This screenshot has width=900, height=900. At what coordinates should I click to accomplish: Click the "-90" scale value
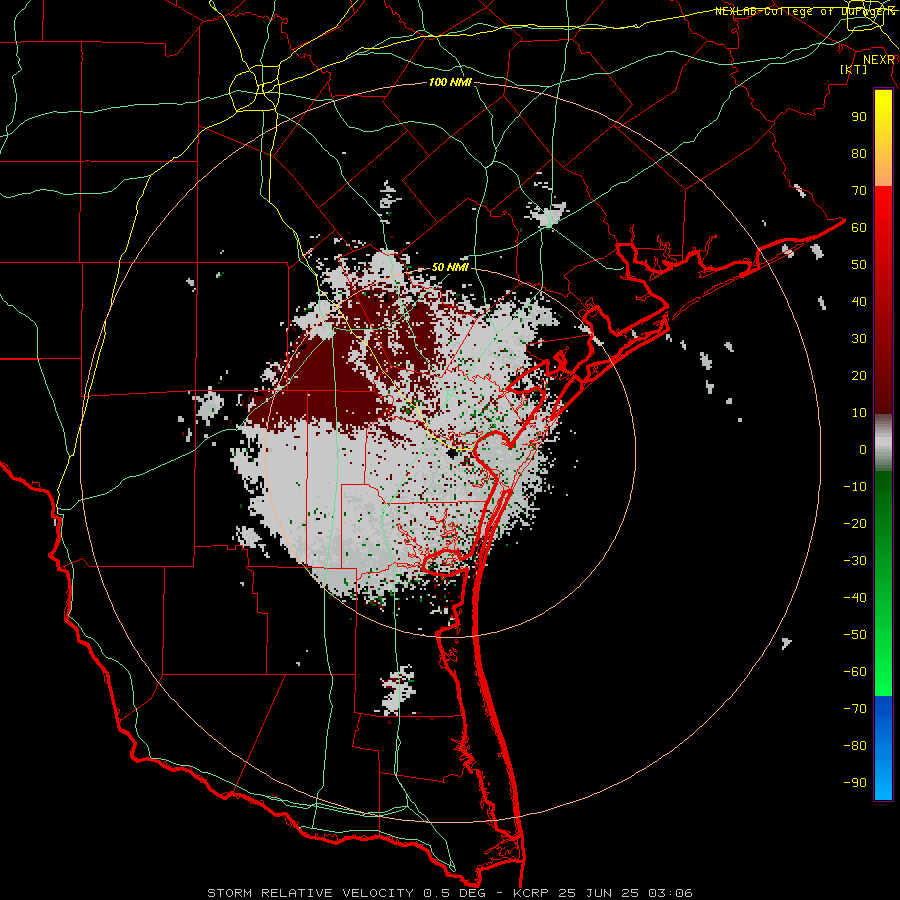pyautogui.click(x=855, y=783)
